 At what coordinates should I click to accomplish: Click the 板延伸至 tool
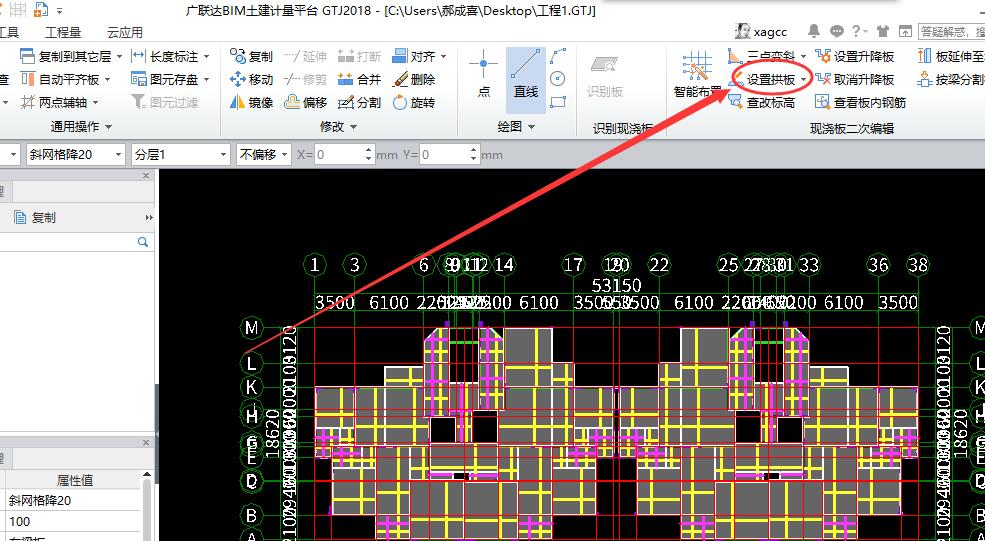tap(951, 57)
